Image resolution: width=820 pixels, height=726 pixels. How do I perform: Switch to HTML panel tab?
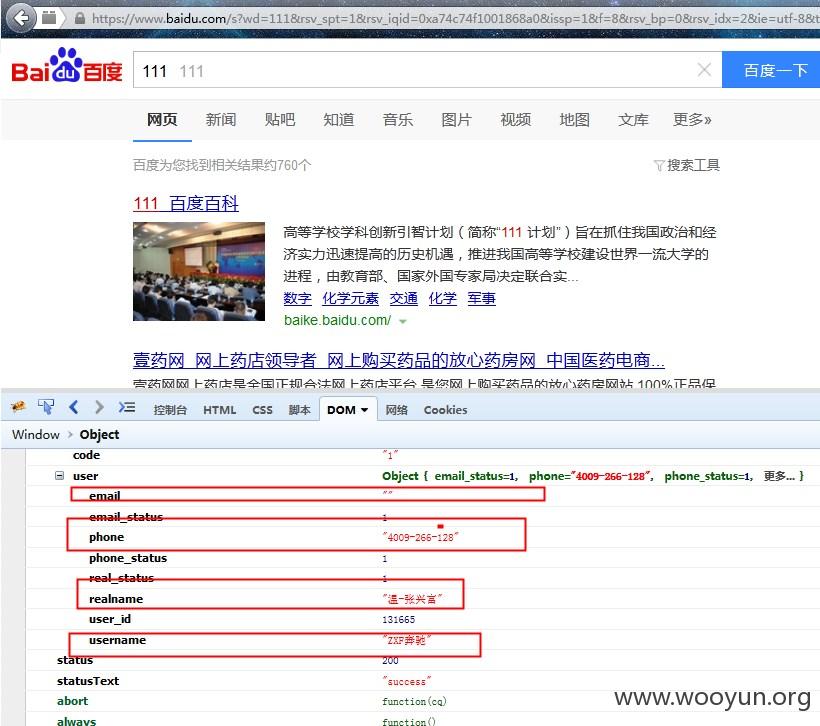coord(220,410)
